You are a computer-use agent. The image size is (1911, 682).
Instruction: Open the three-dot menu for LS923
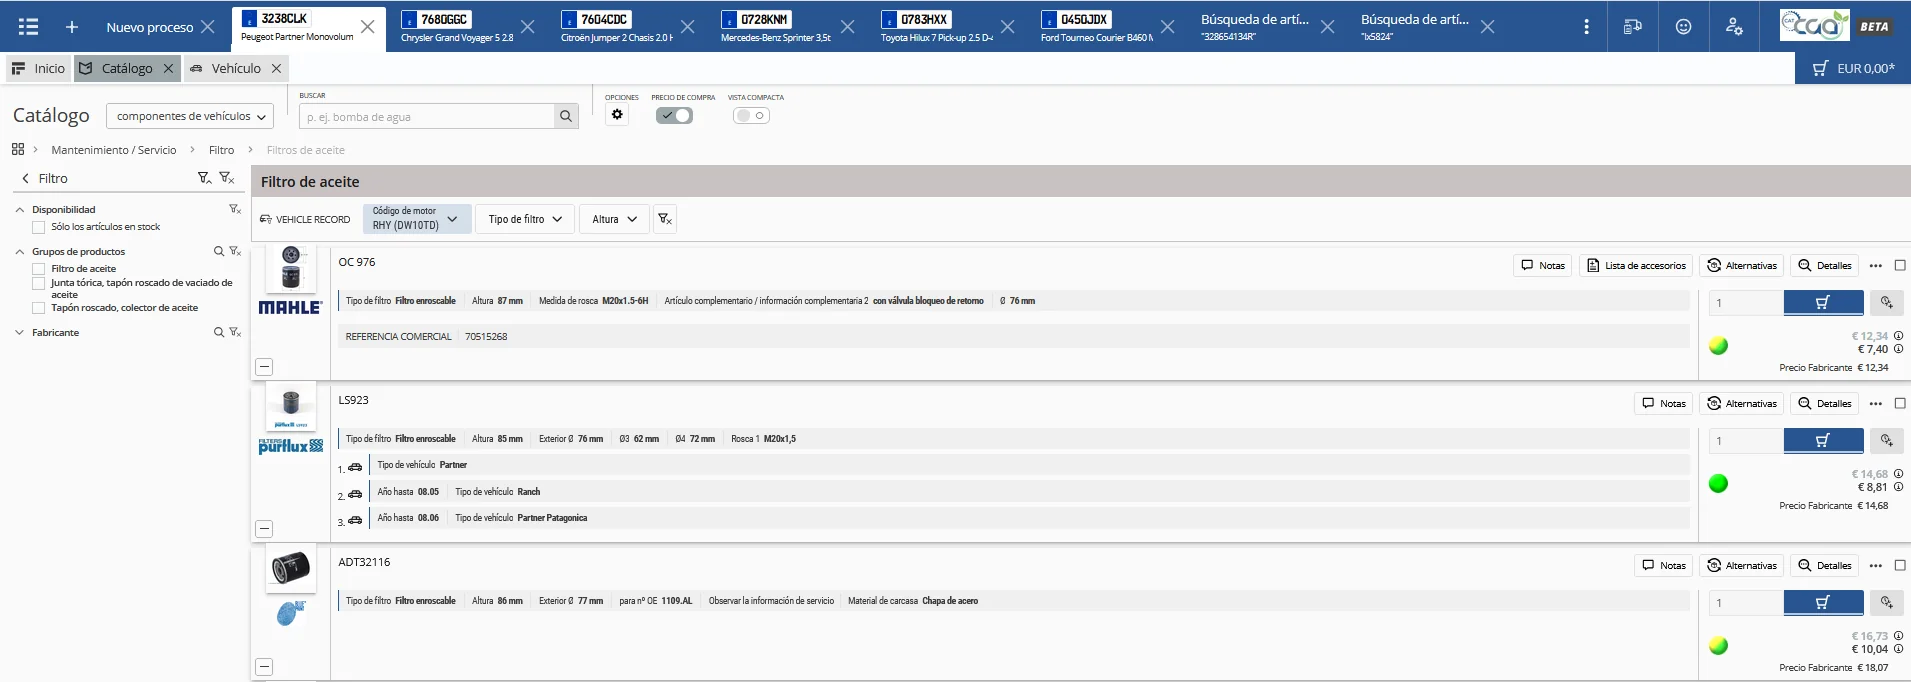click(x=1875, y=404)
